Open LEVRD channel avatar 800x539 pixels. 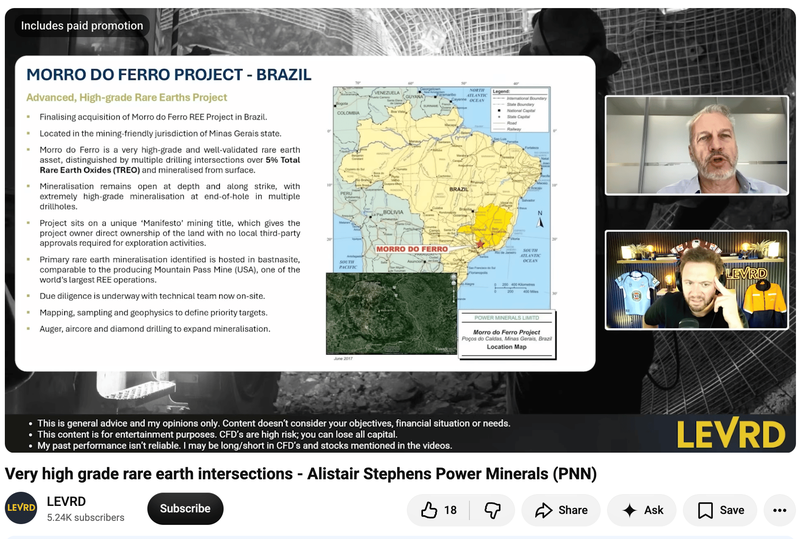coord(21,508)
